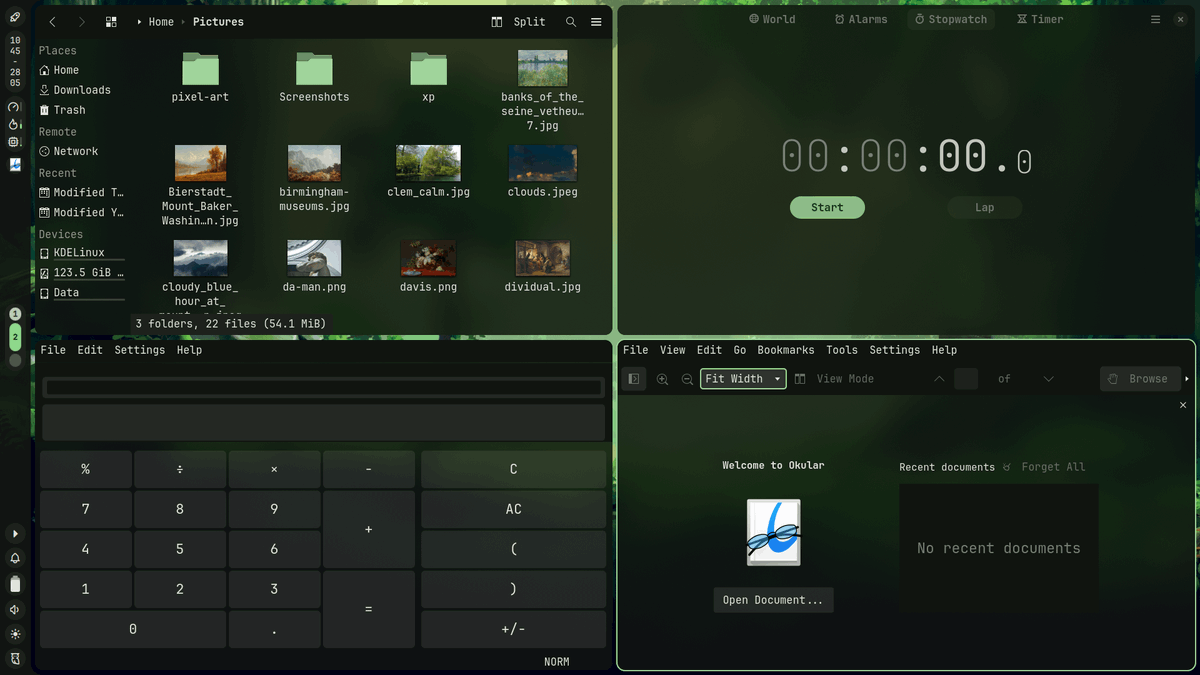
Task: Open the Screenshots folder
Action: point(314,78)
